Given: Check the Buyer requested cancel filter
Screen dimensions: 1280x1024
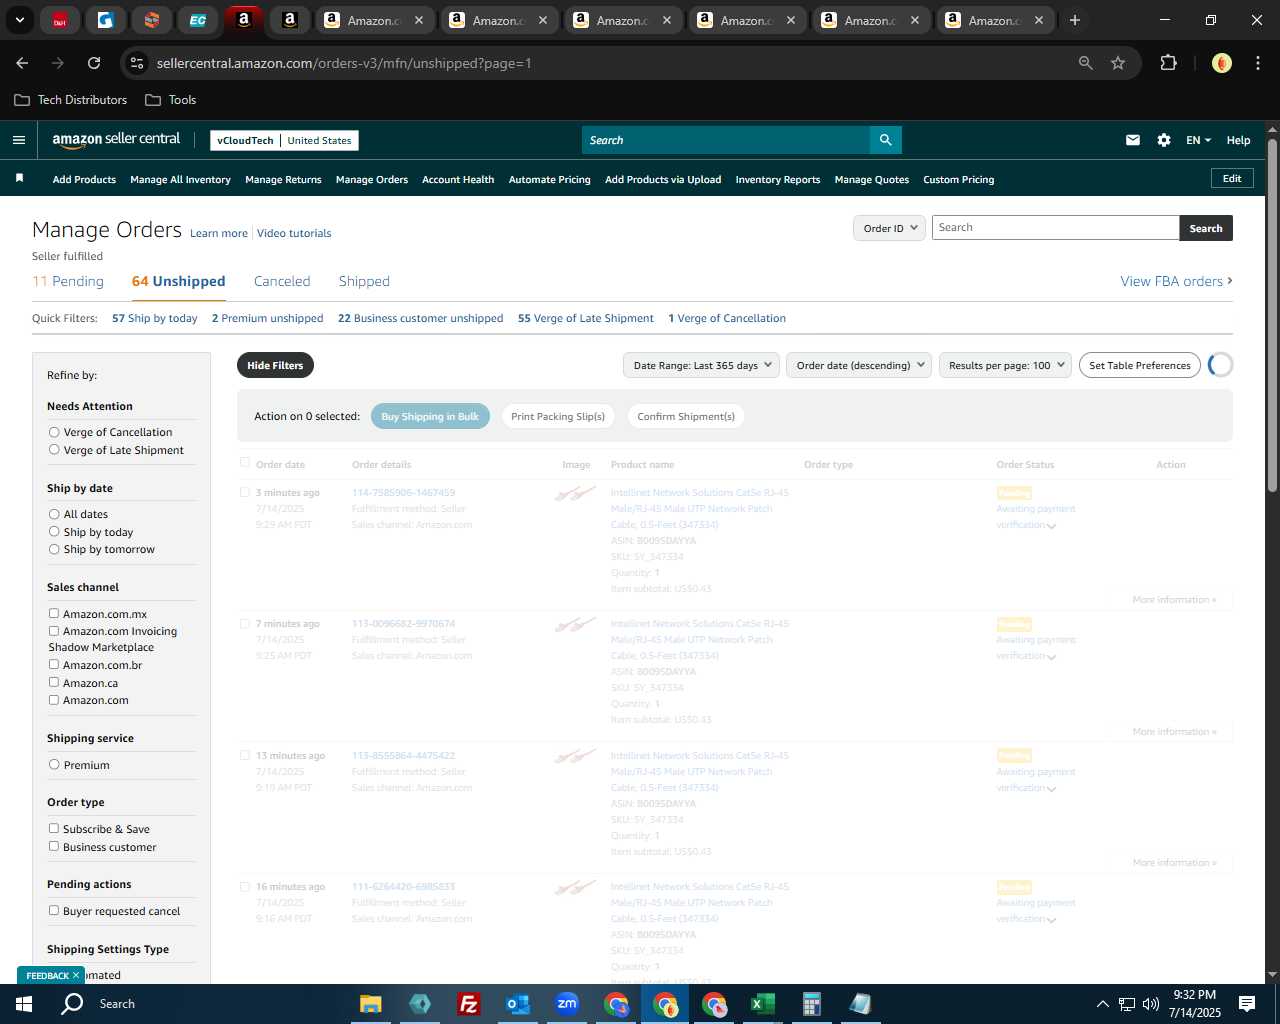Looking at the screenshot, I should point(54,910).
